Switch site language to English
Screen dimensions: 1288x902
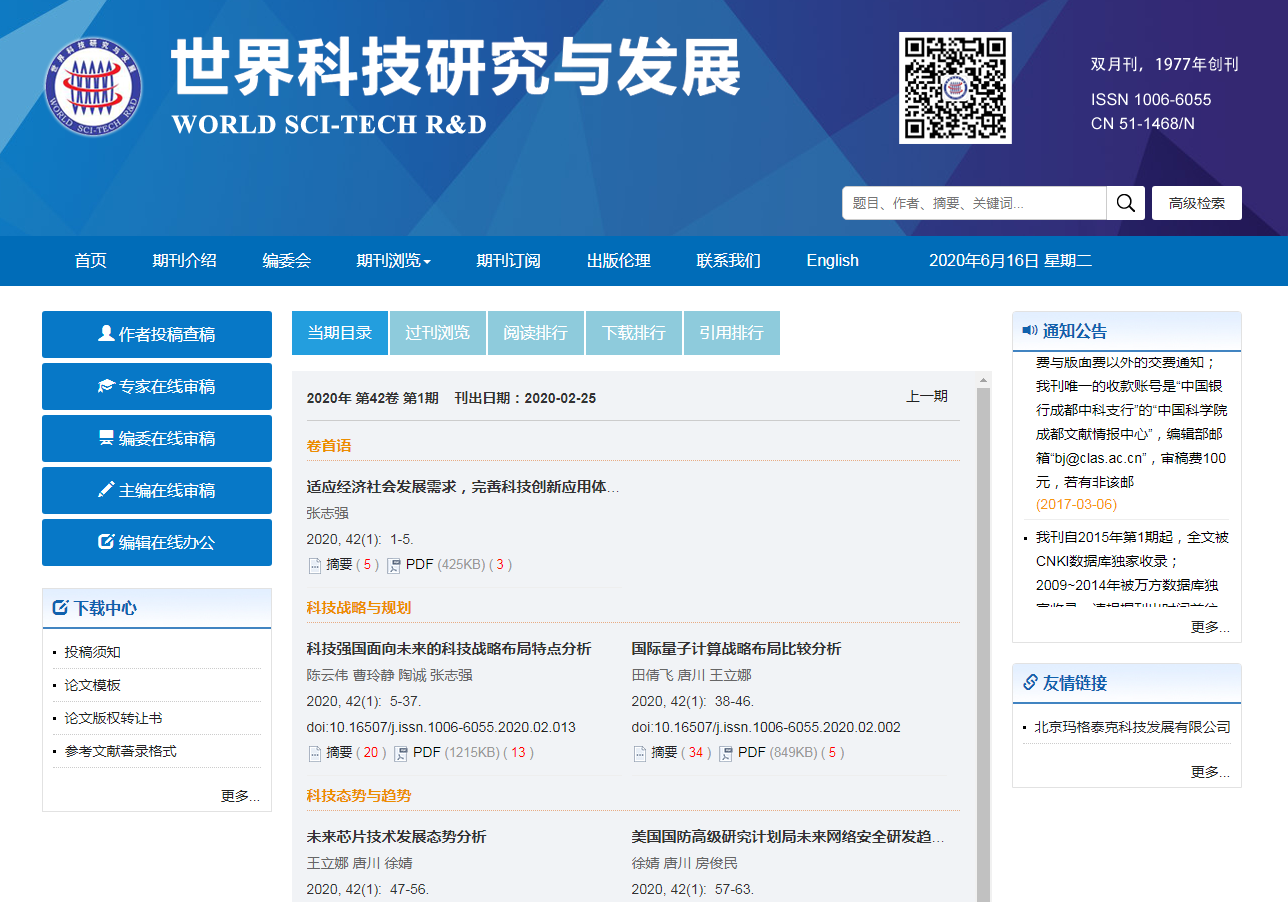(x=832, y=261)
